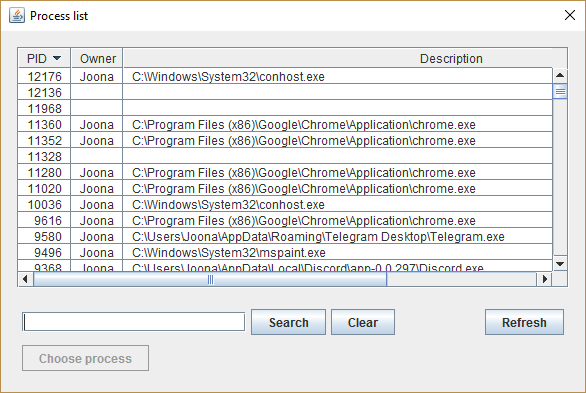Click the Java icon in title bar

[17, 16]
